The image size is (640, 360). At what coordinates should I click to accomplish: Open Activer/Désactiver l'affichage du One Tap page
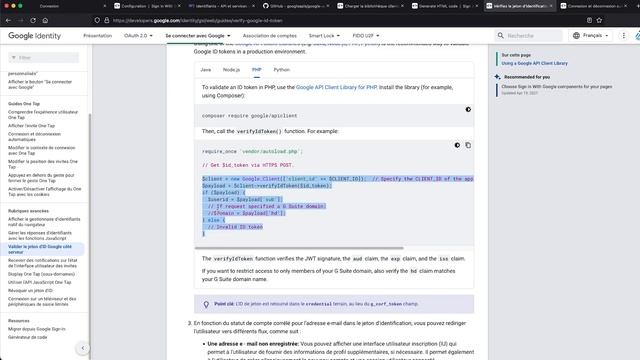coord(44,191)
